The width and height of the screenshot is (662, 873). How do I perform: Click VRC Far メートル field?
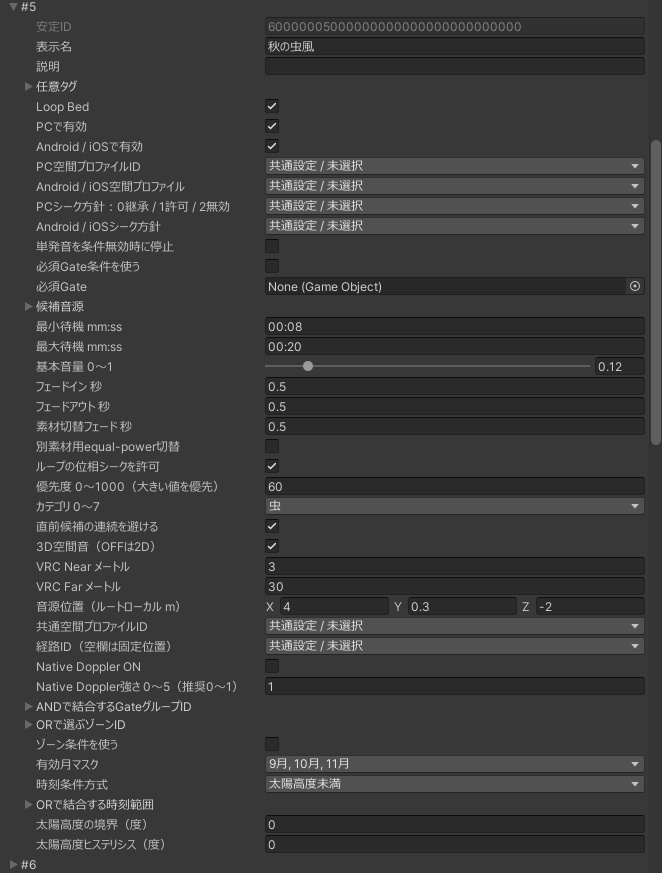454,586
